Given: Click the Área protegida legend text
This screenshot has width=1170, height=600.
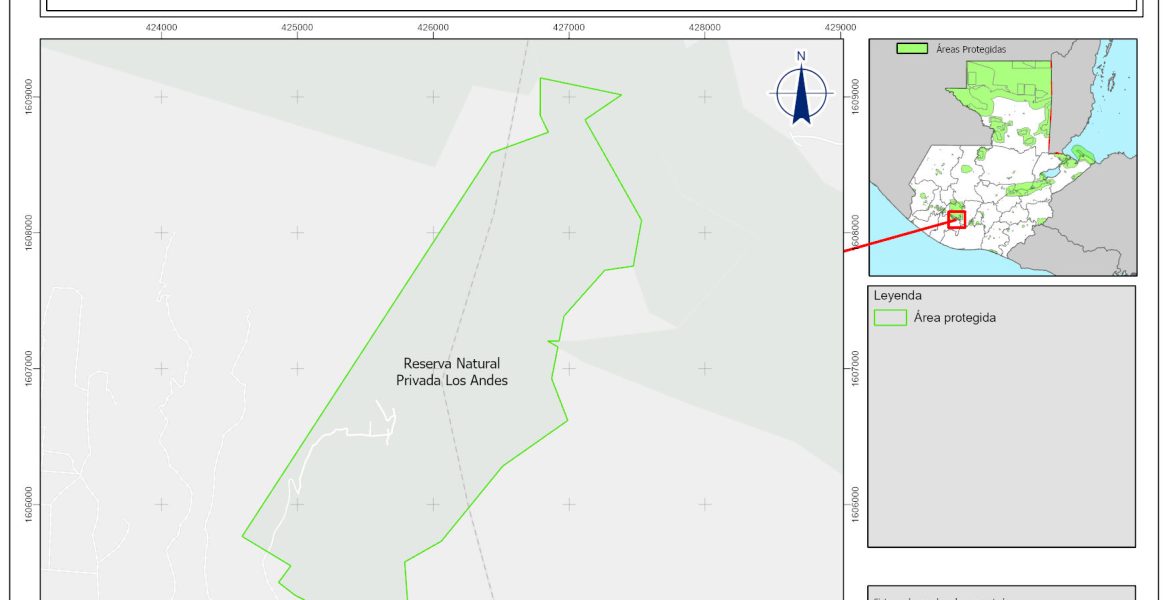Looking at the screenshot, I should click(954, 318).
